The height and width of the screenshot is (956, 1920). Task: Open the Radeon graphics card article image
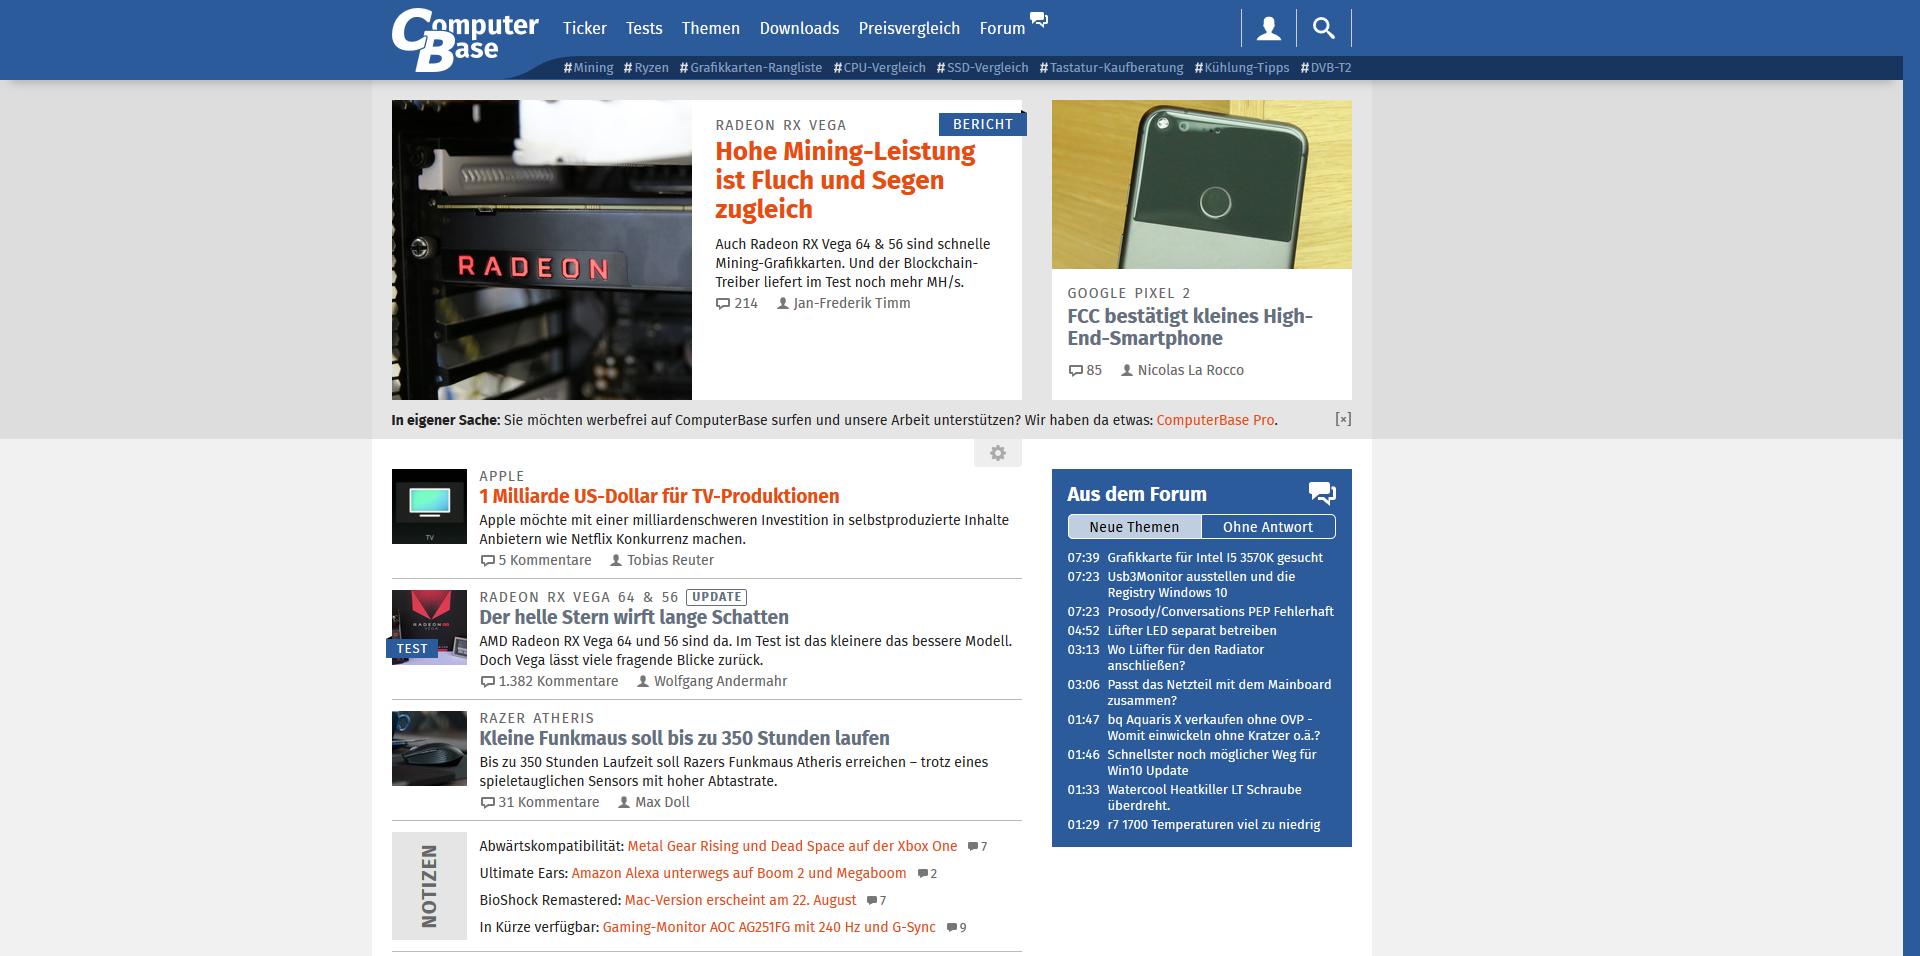coord(542,250)
